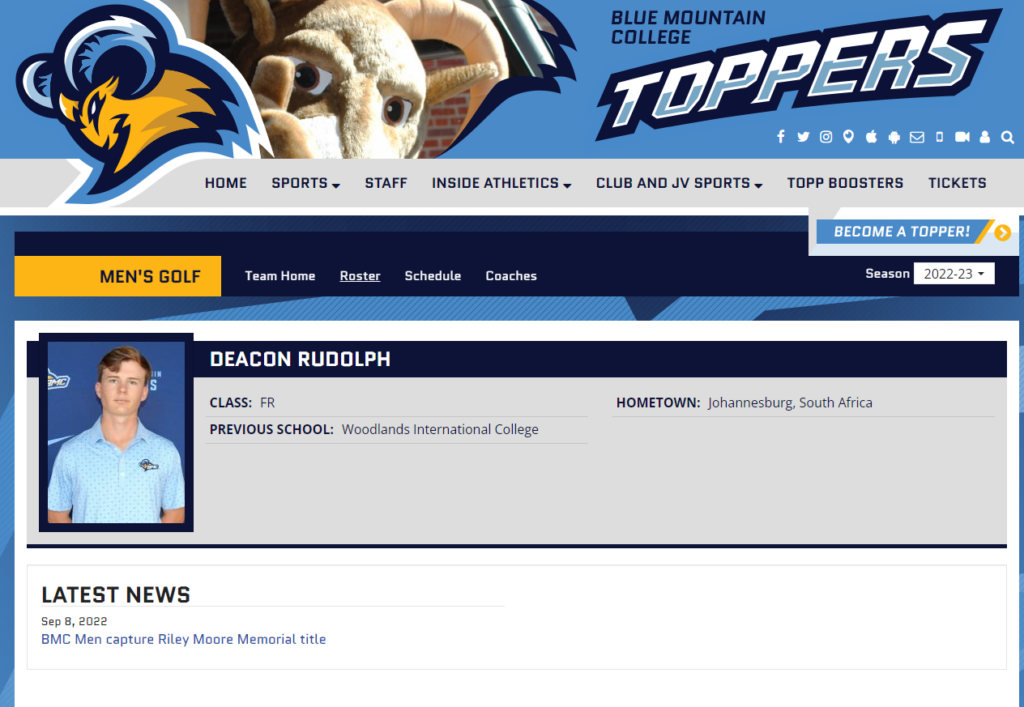Click the user profile icon
Screen dimensions: 1024x707
click(x=985, y=137)
